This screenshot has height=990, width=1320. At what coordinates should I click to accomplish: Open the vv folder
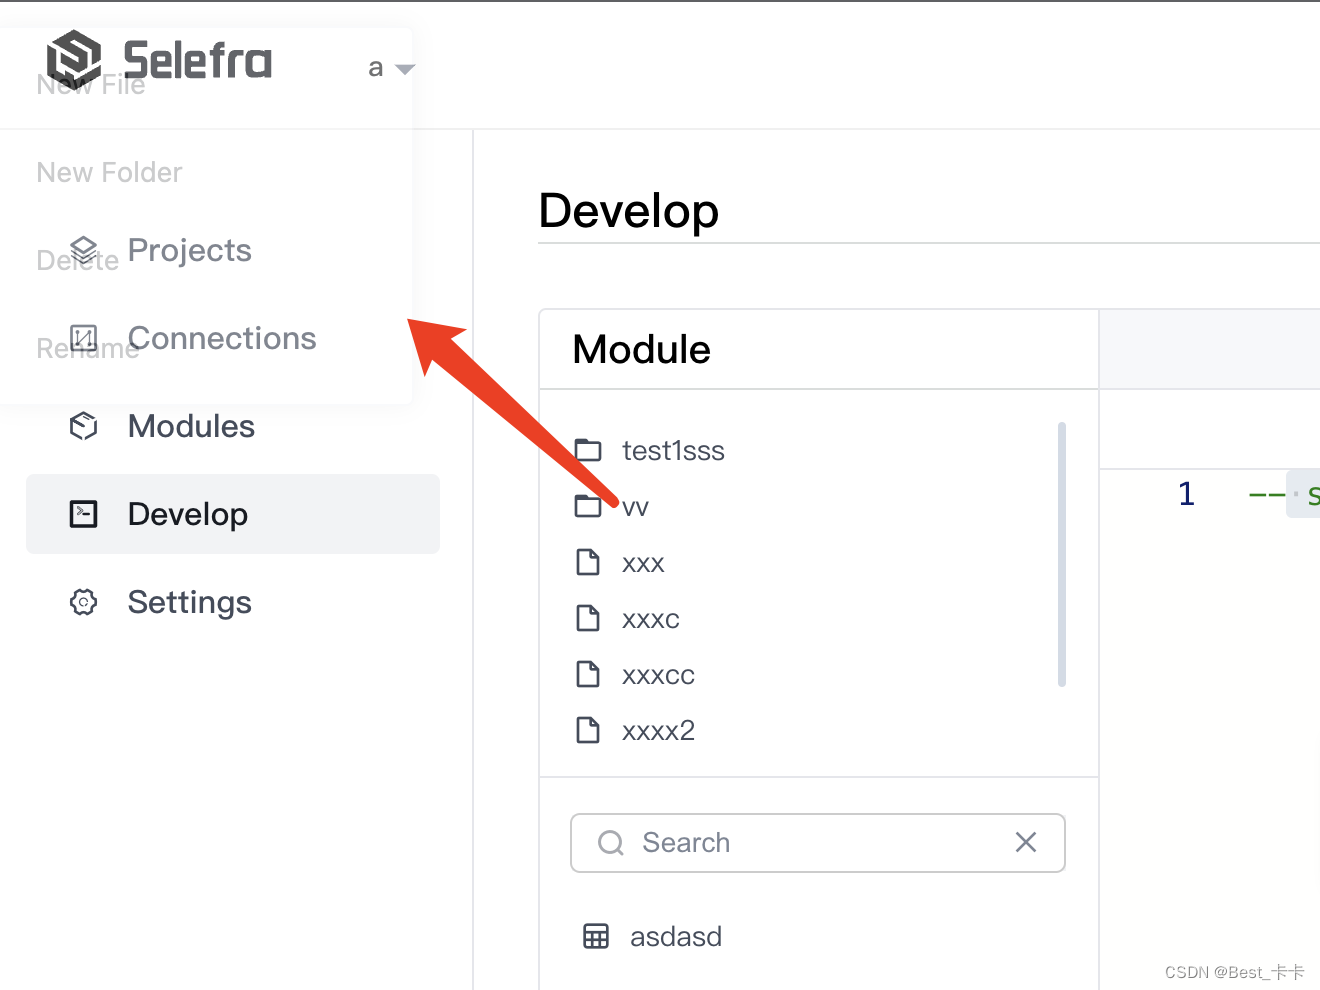(635, 507)
